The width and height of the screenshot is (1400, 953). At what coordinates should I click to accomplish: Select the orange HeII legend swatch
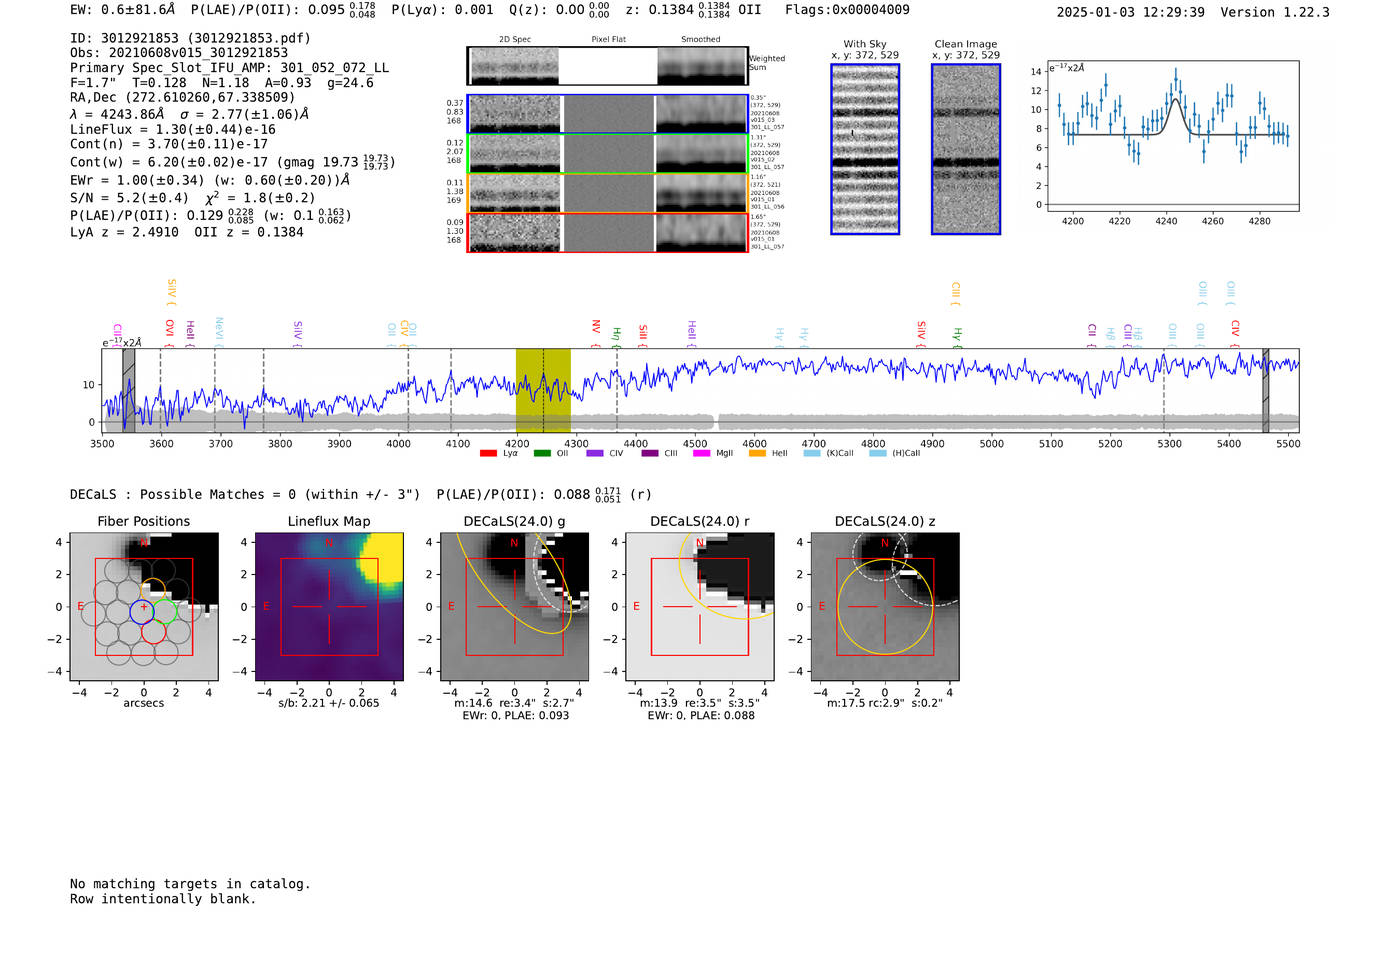757,454
